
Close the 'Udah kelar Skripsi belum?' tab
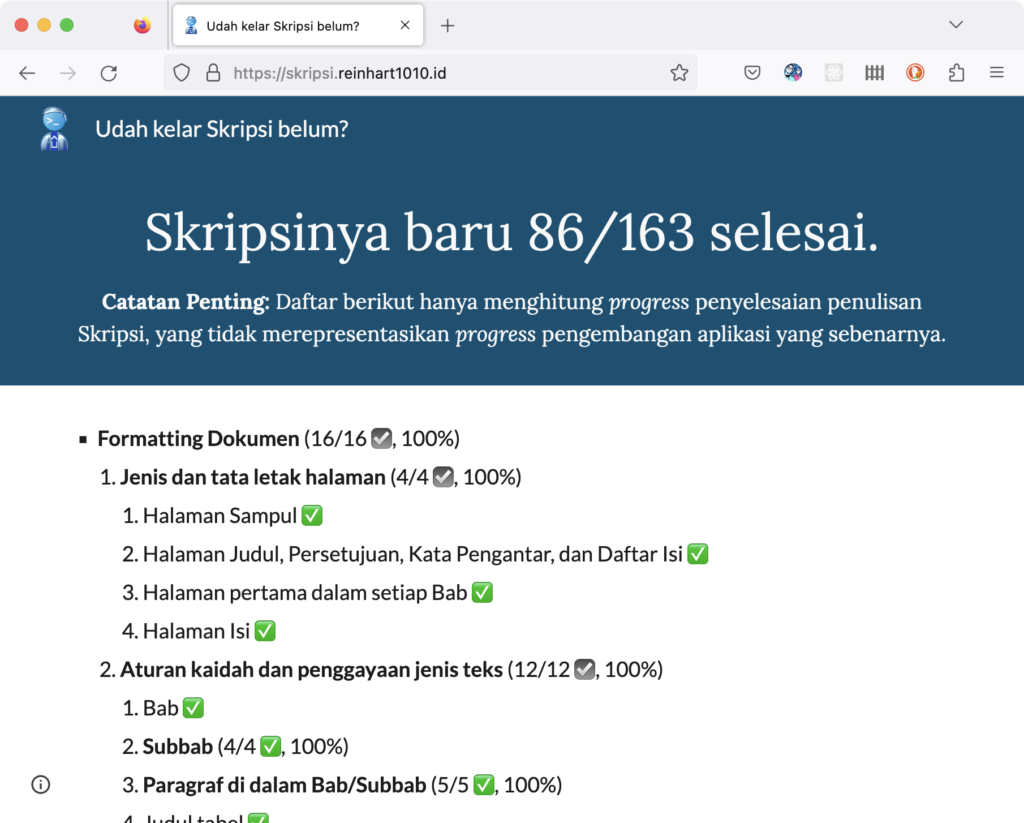(405, 26)
